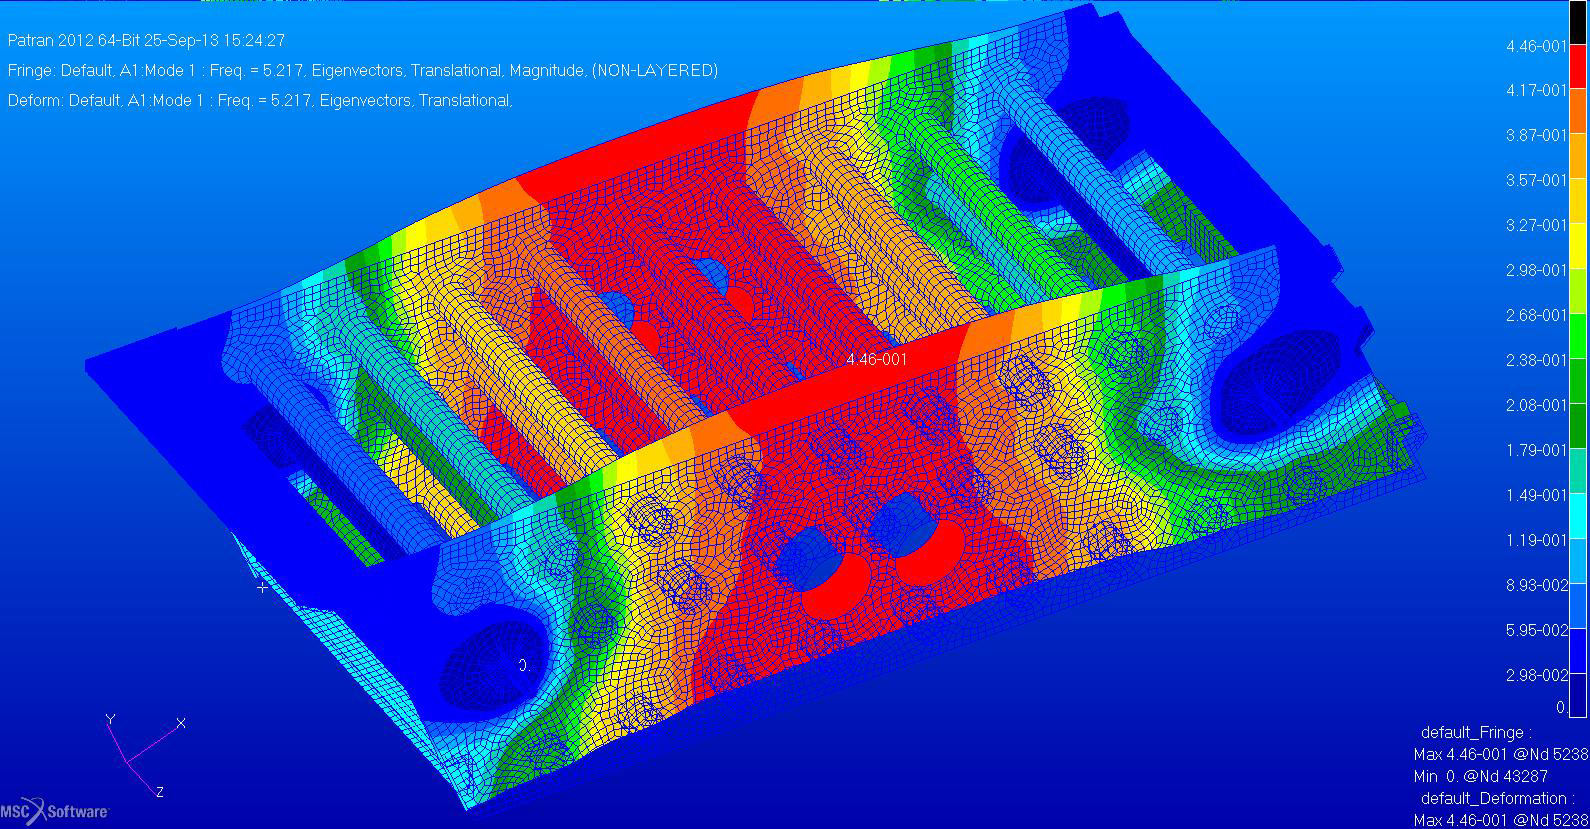Select the black swatch atop the legend
This screenshot has width=1590, height=829.
(1578, 24)
